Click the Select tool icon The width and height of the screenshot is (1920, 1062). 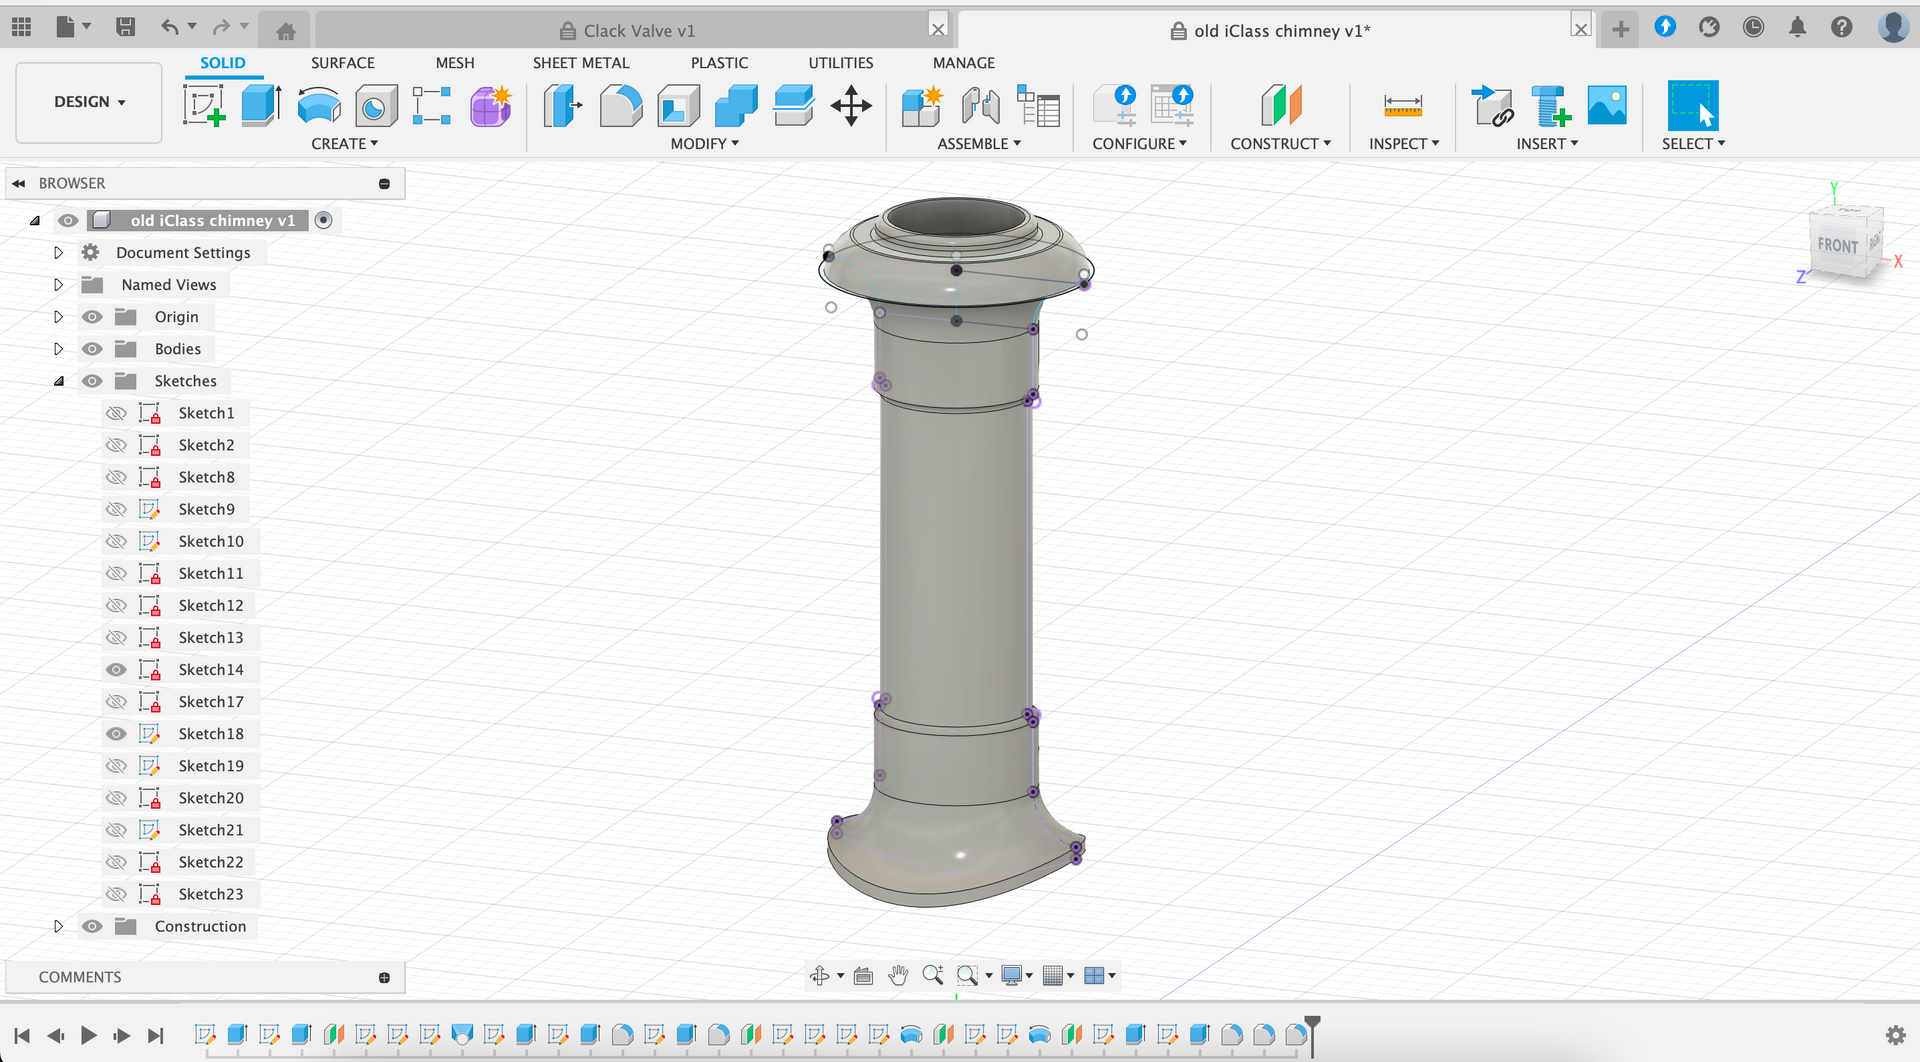1693,105
